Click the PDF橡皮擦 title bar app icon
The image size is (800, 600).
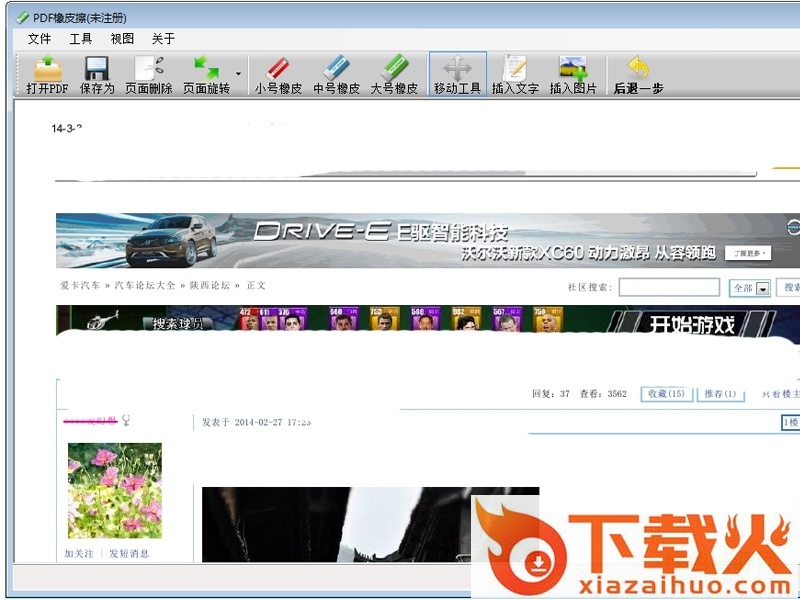tap(22, 18)
